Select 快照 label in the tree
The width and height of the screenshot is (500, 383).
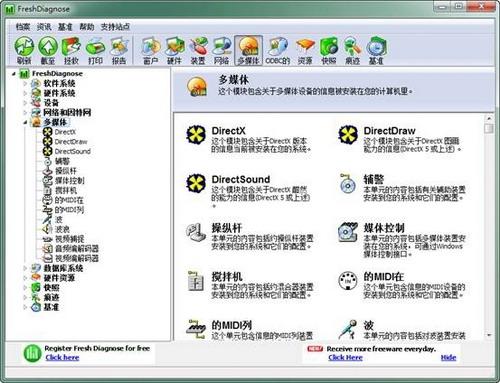click(x=51, y=287)
